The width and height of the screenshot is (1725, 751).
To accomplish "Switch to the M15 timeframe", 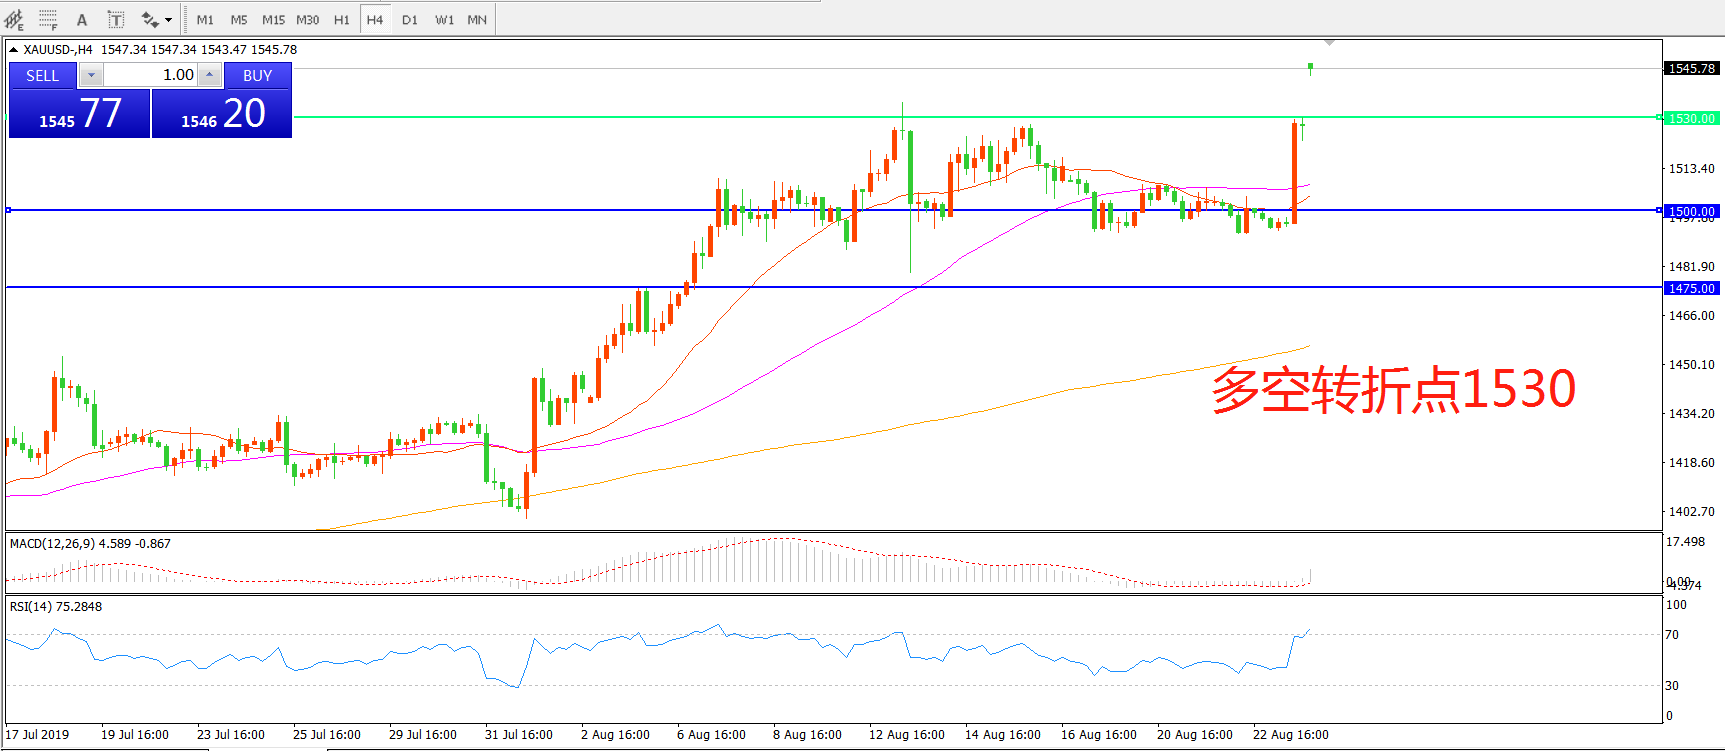I will coord(273,19).
